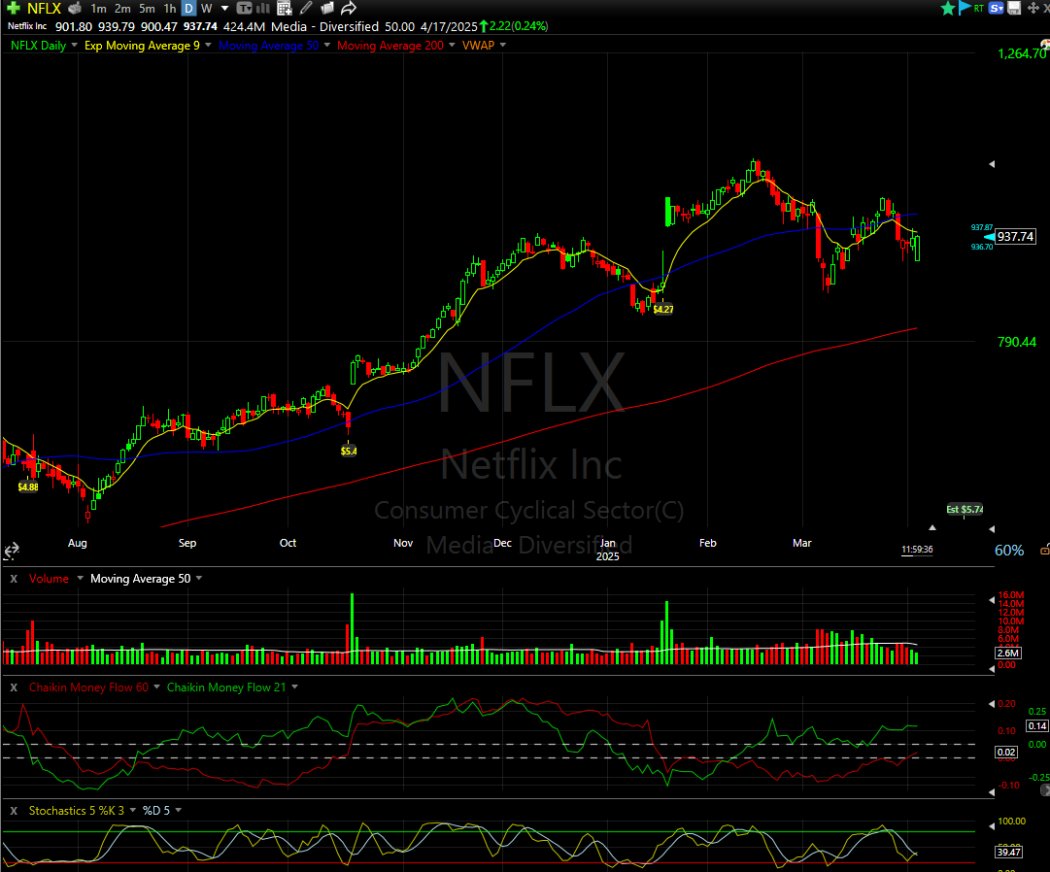Image resolution: width=1050 pixels, height=872 pixels.
Task: Select the D daily timeframe
Action: coord(189,9)
